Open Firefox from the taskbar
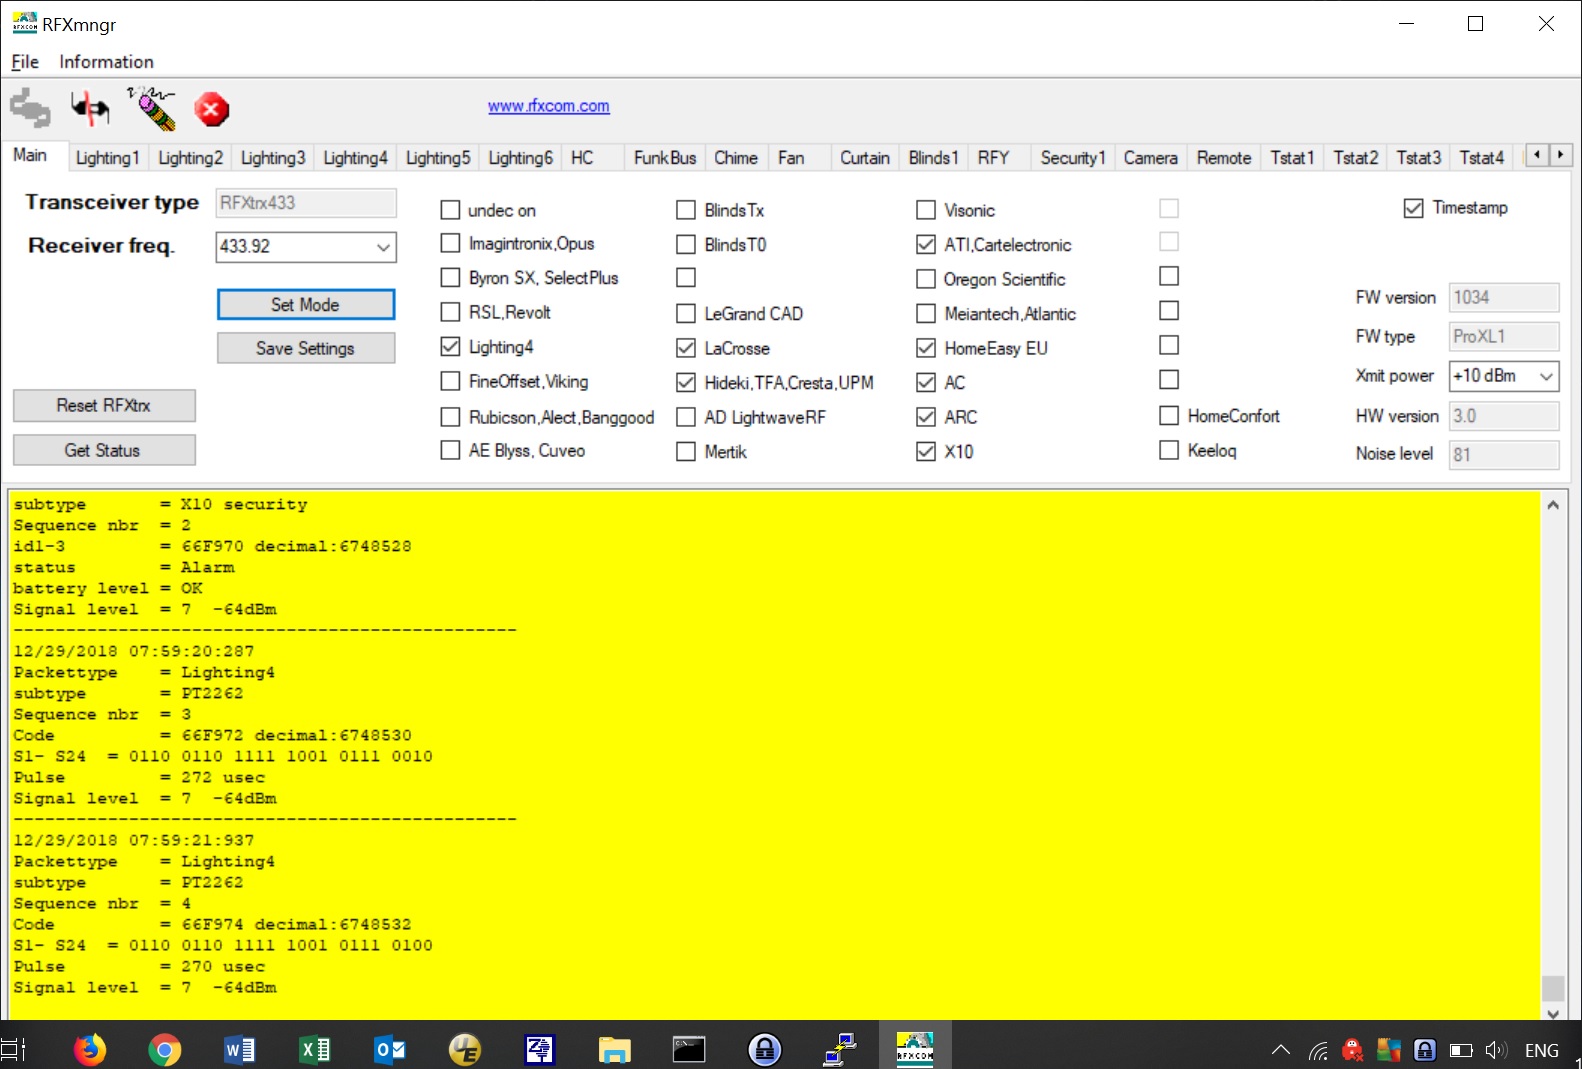Screen dimensions: 1582x1069 90,1049
